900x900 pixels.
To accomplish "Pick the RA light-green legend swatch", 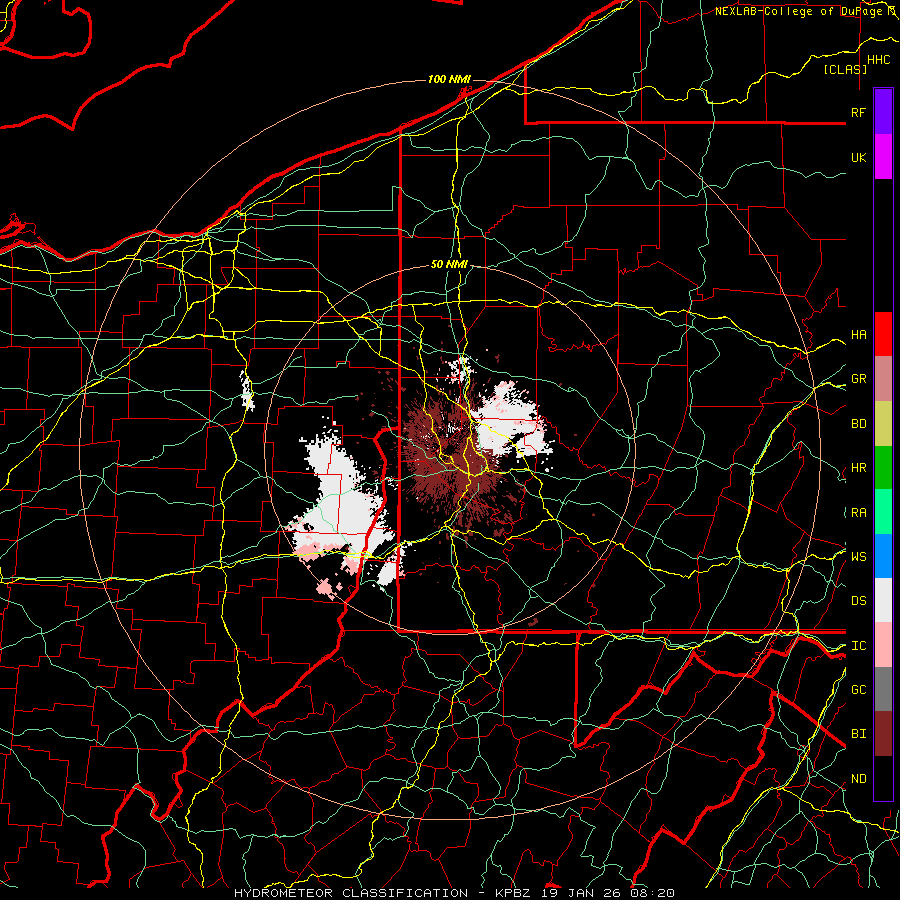I will [x=883, y=512].
